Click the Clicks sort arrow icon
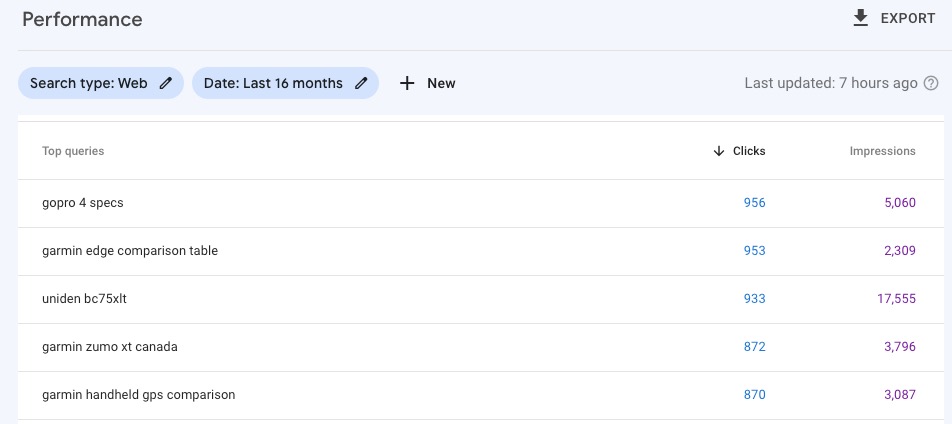The height and width of the screenshot is (424, 952). click(718, 151)
